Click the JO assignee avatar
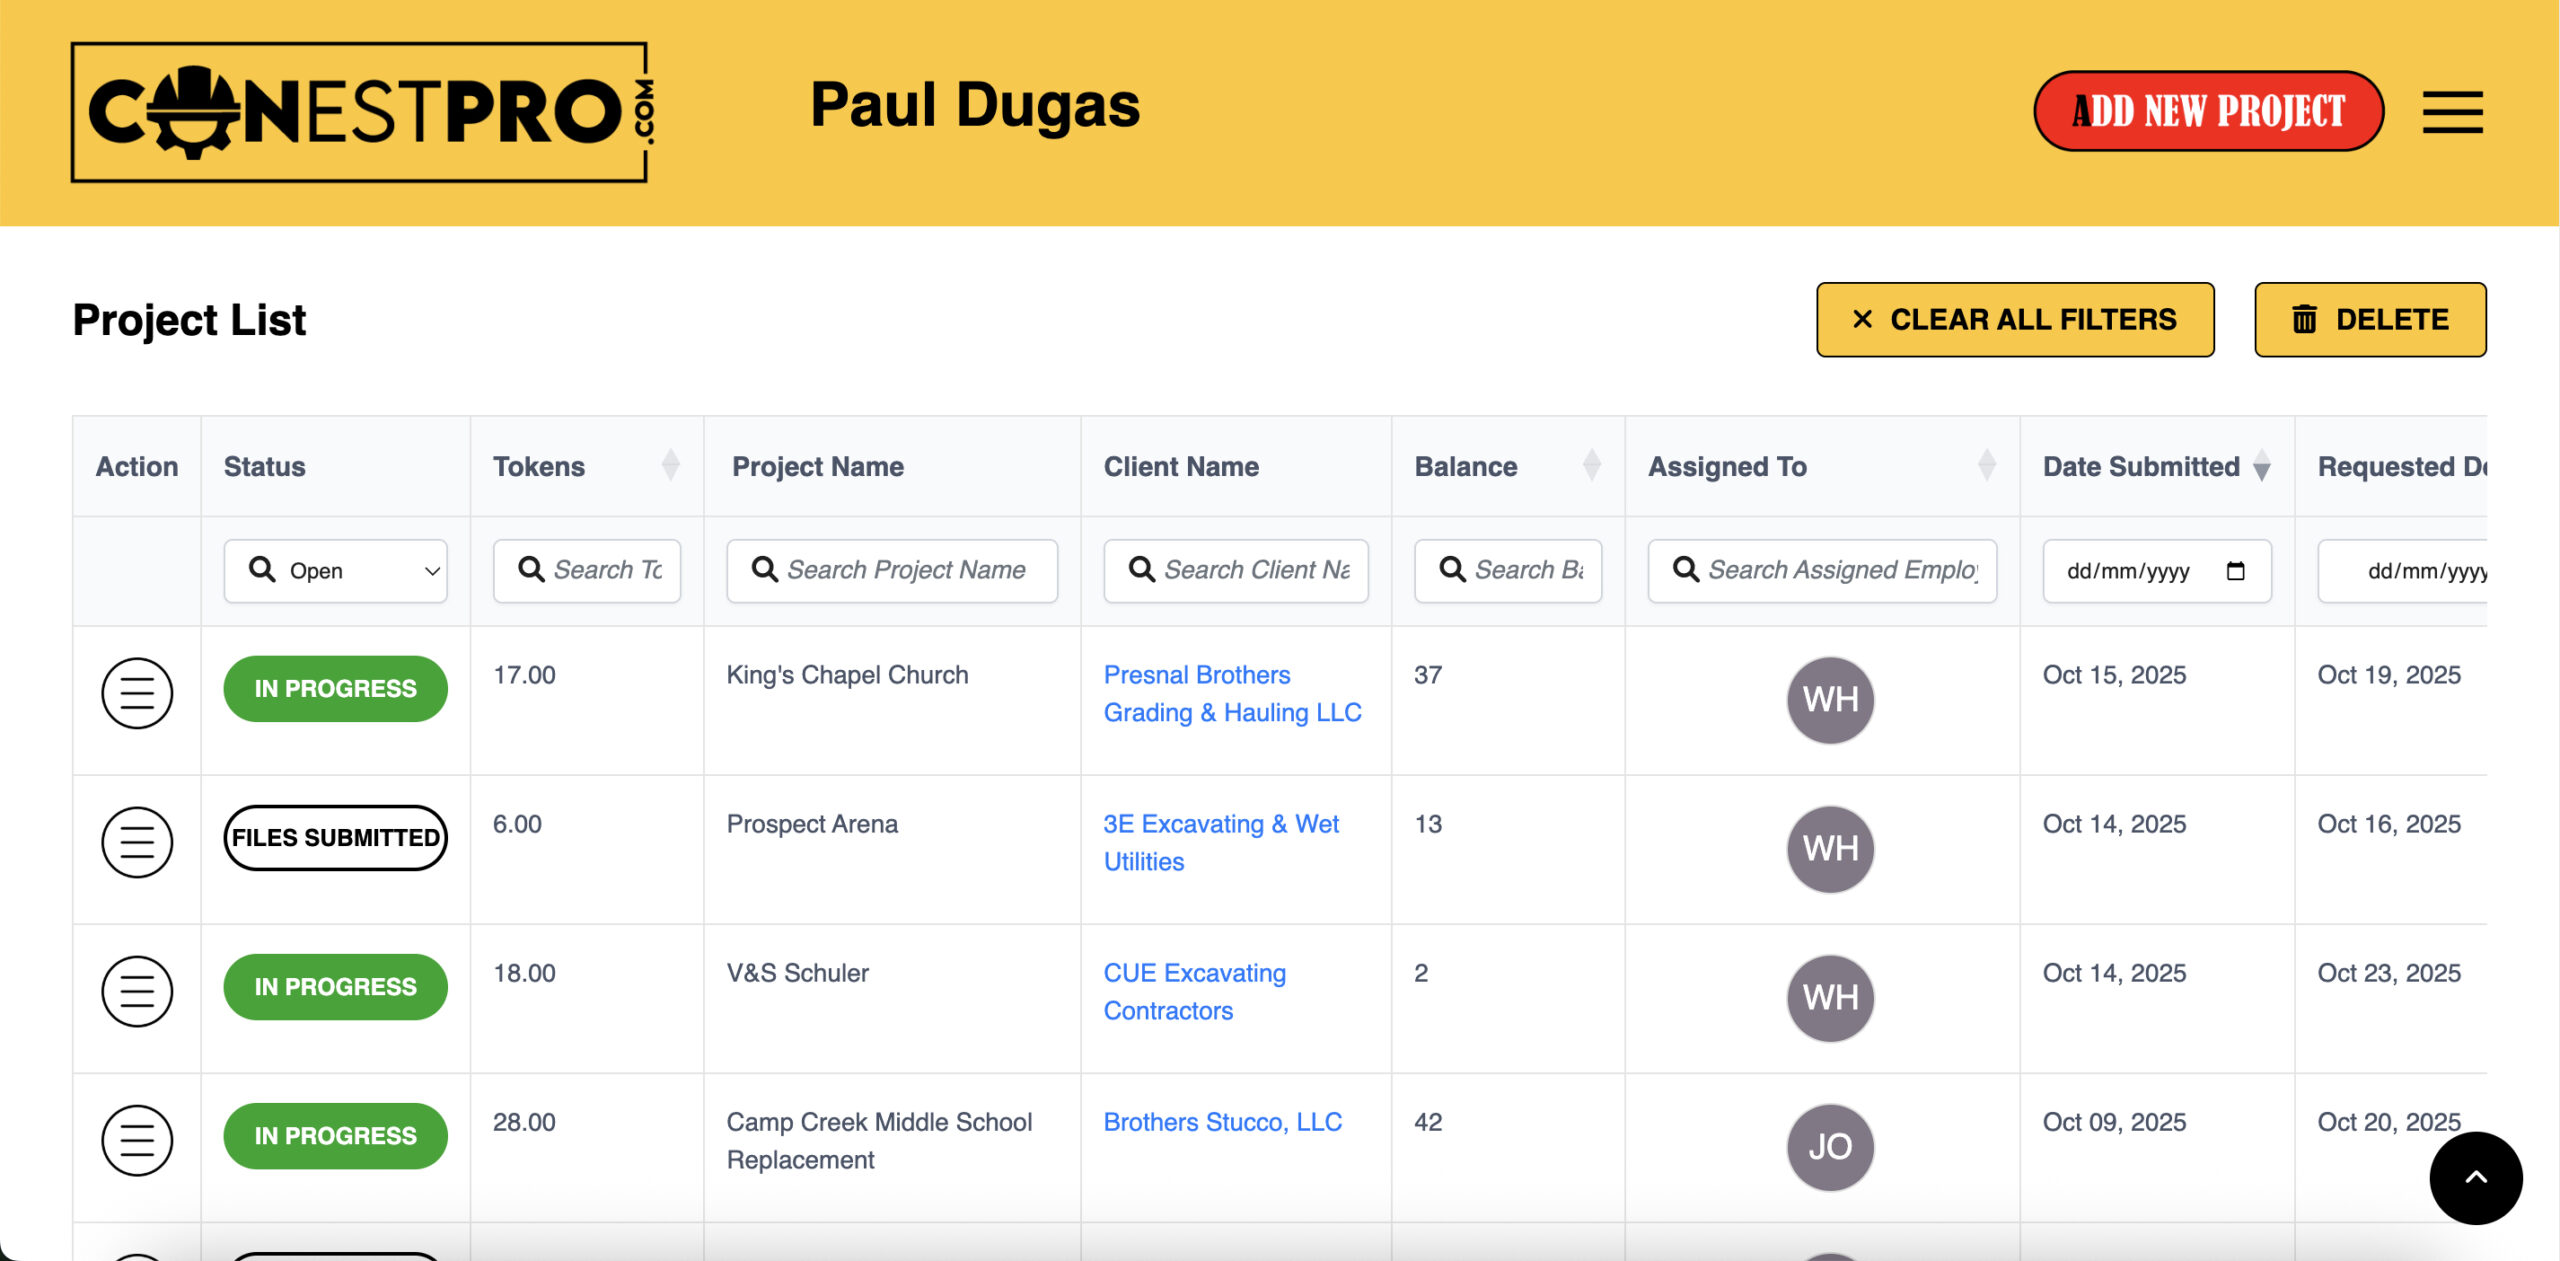 click(1829, 1147)
